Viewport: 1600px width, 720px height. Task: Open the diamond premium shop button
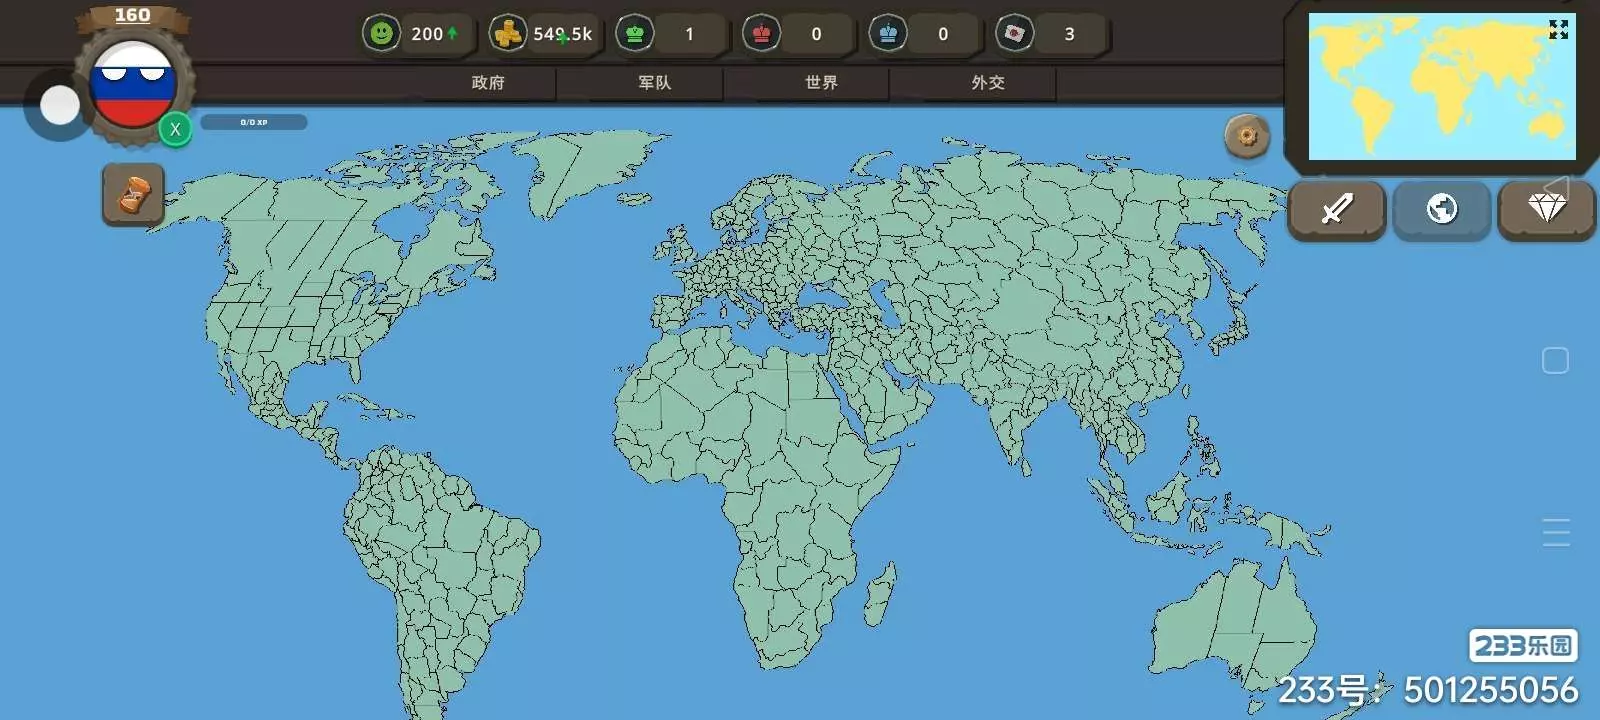(1546, 209)
